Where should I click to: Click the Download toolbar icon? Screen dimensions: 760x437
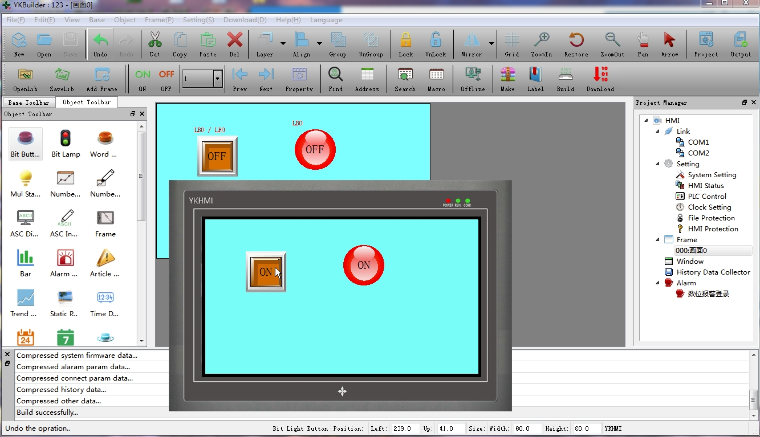[x=600, y=78]
